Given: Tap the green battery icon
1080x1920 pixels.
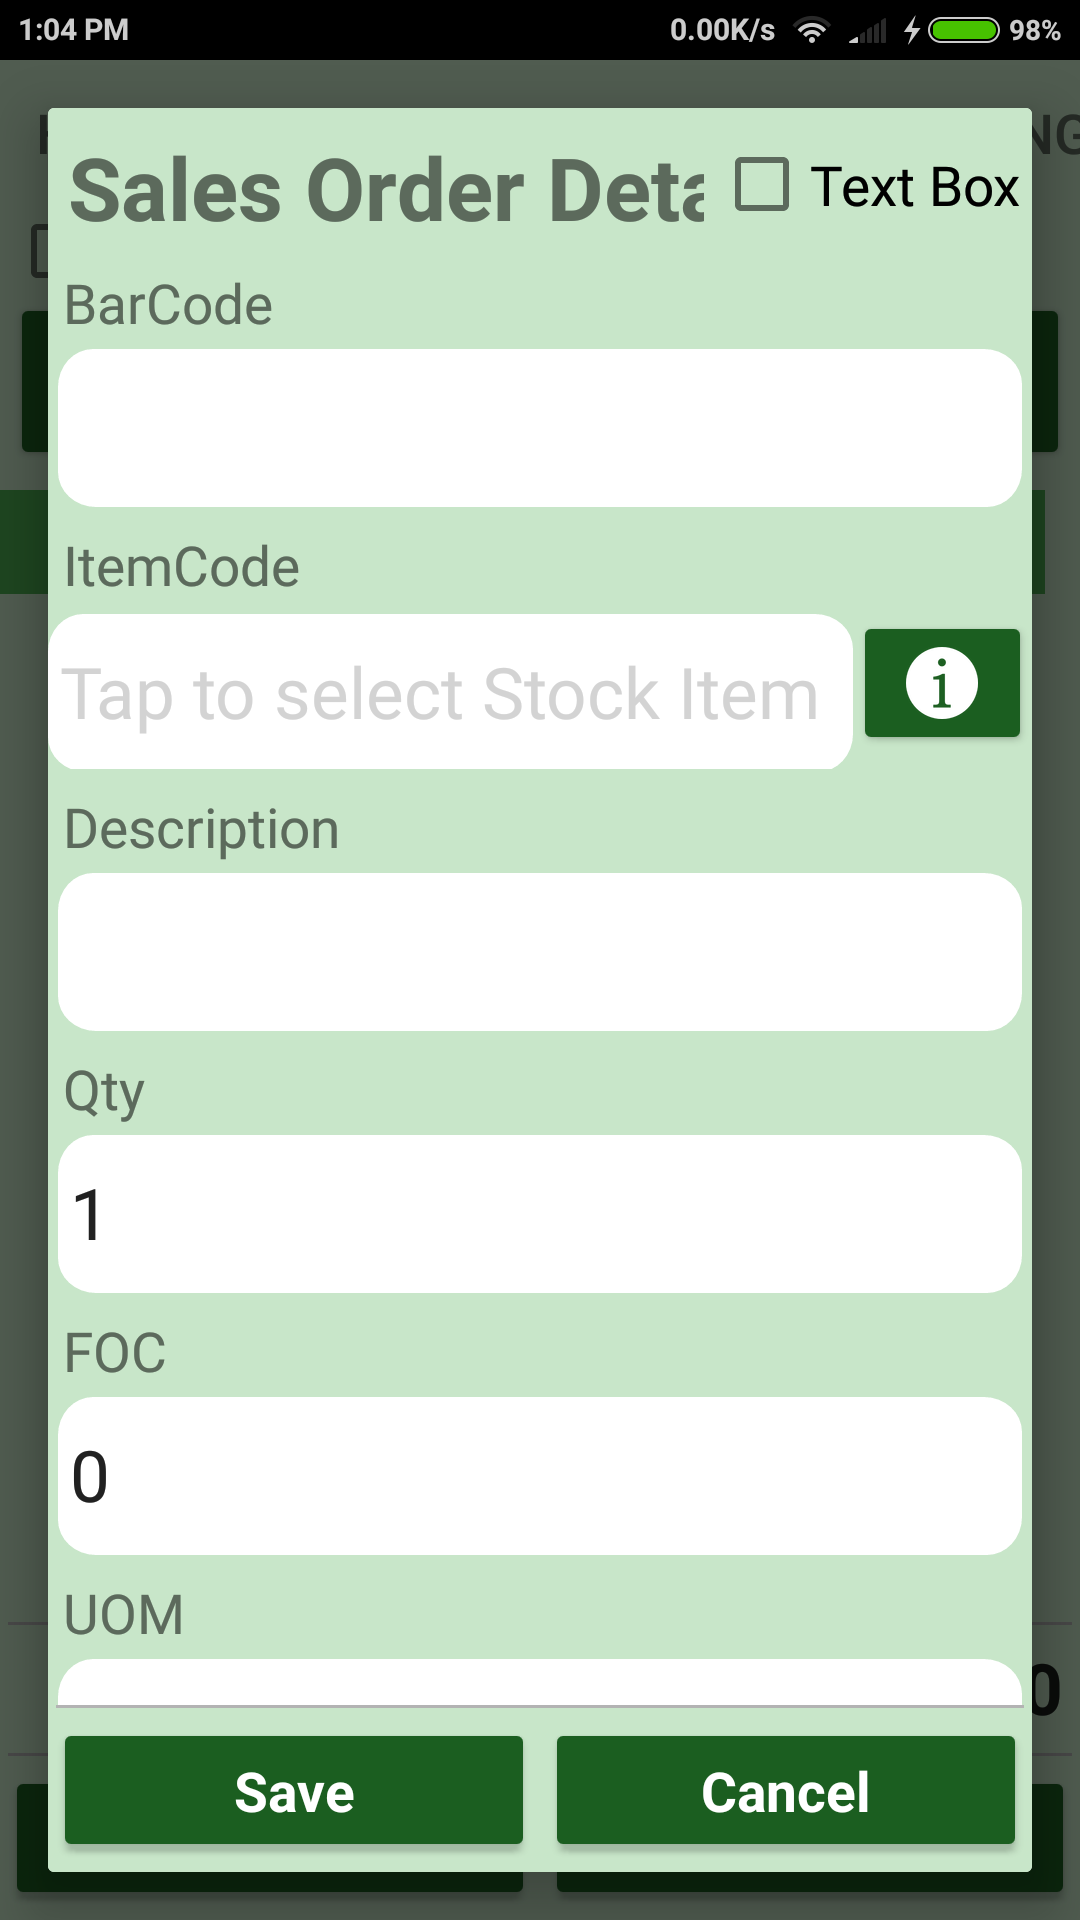Looking at the screenshot, I should [963, 31].
